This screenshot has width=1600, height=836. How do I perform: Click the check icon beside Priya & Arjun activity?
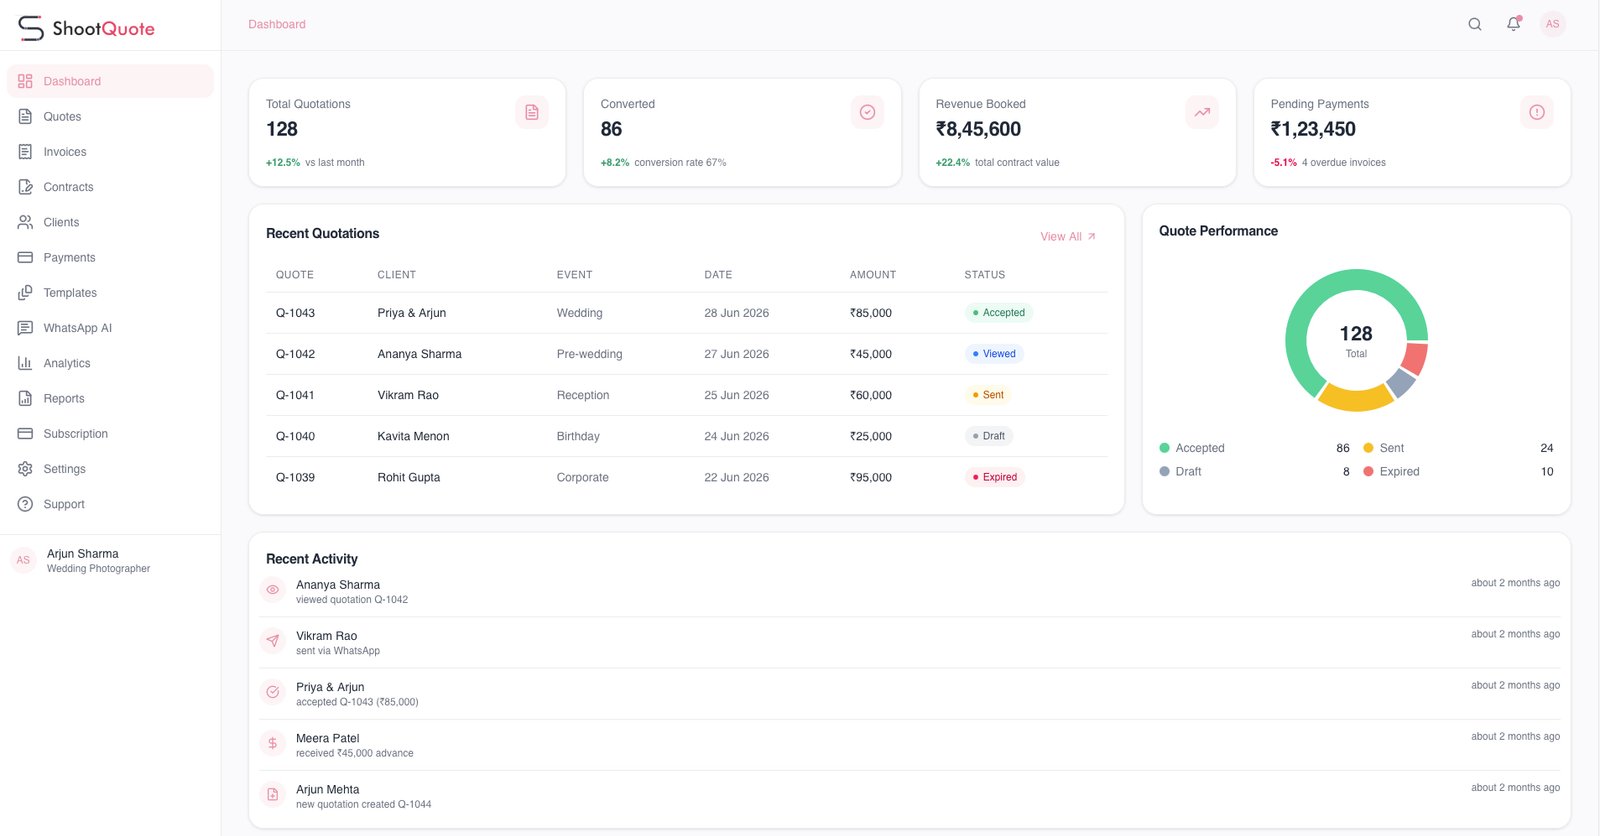[x=272, y=692]
